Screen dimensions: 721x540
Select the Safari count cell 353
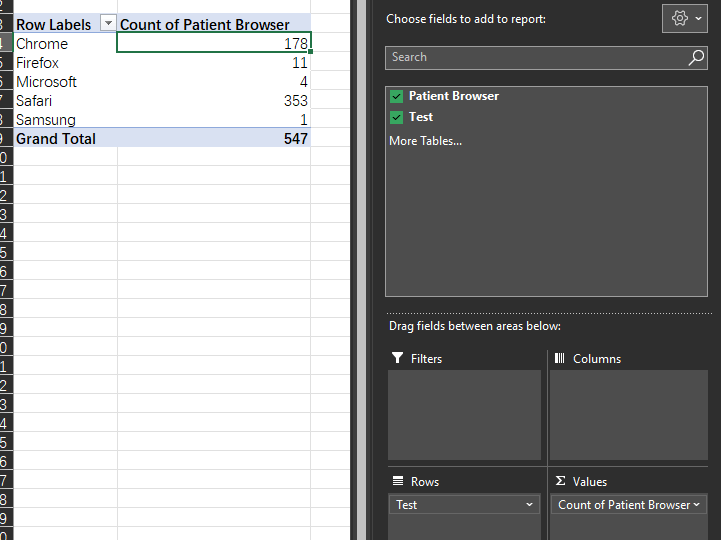(214, 100)
